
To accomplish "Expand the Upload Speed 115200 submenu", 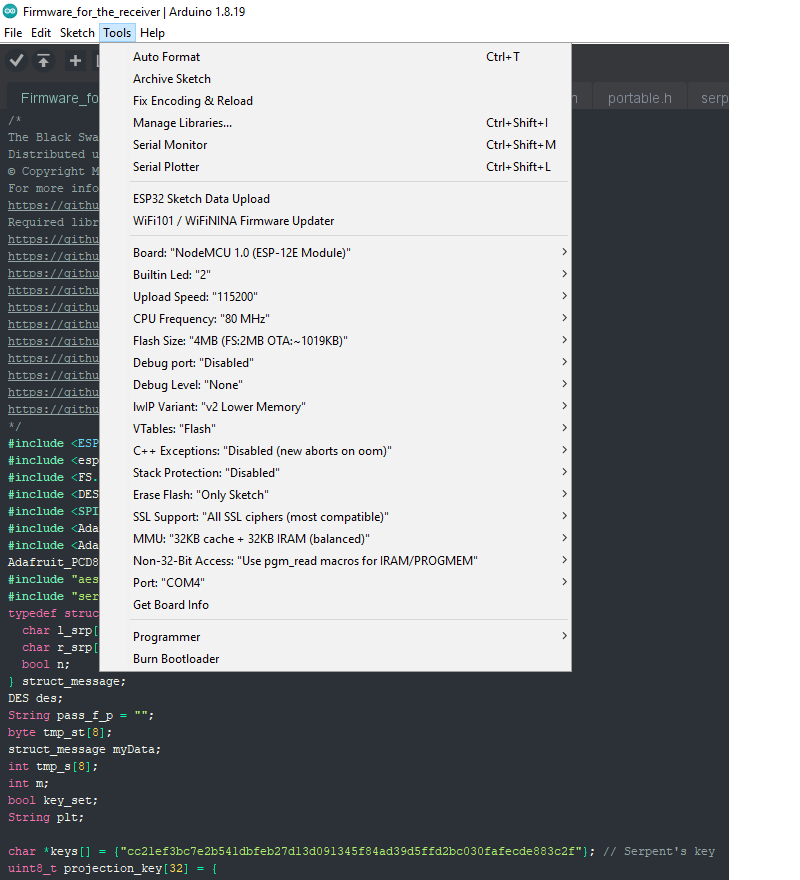I will 335,297.
